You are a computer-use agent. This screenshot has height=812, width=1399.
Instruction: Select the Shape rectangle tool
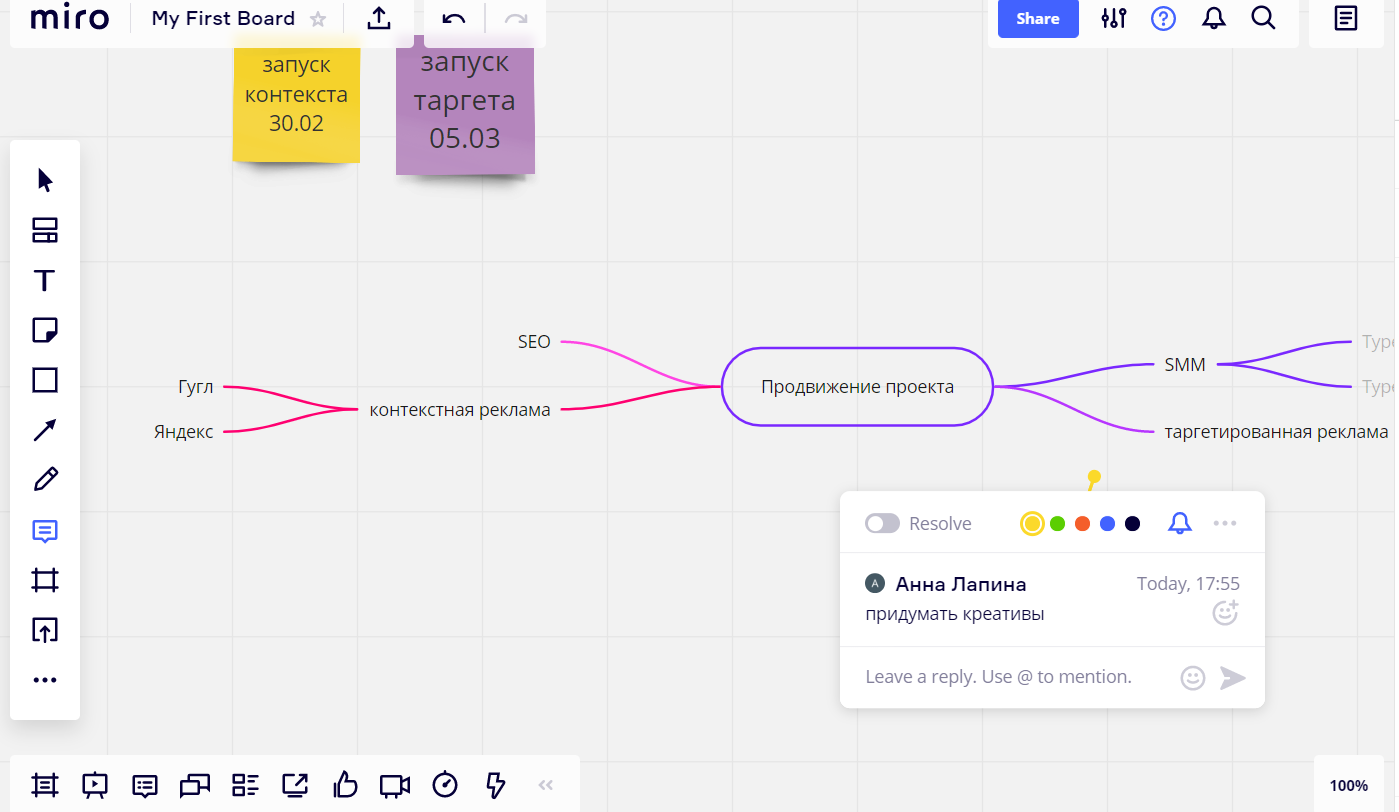pyautogui.click(x=45, y=380)
